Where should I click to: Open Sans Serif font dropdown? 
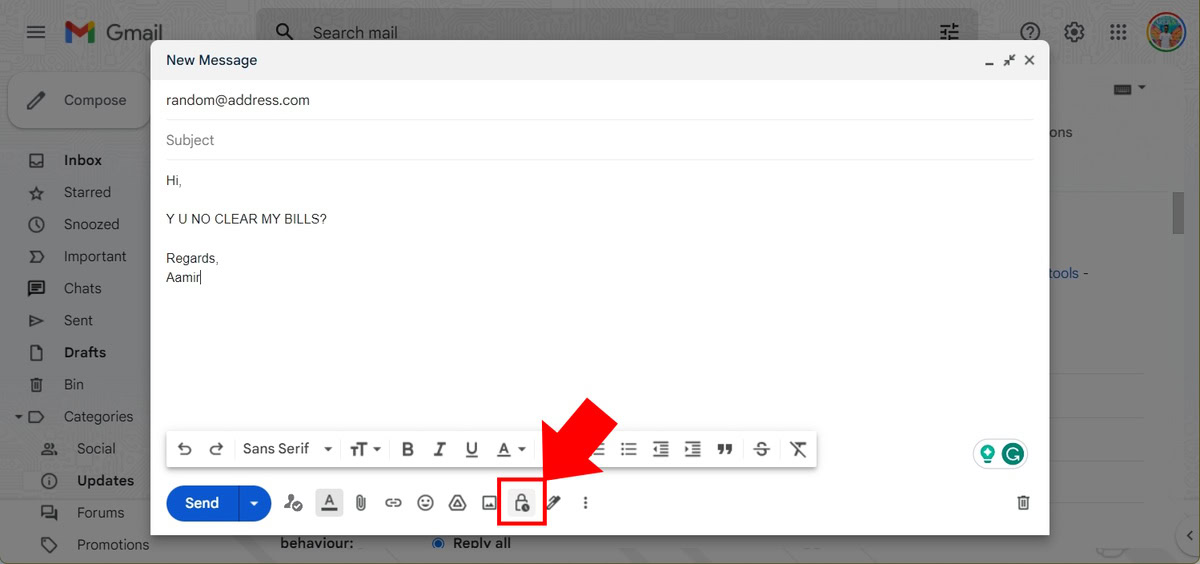(x=288, y=449)
